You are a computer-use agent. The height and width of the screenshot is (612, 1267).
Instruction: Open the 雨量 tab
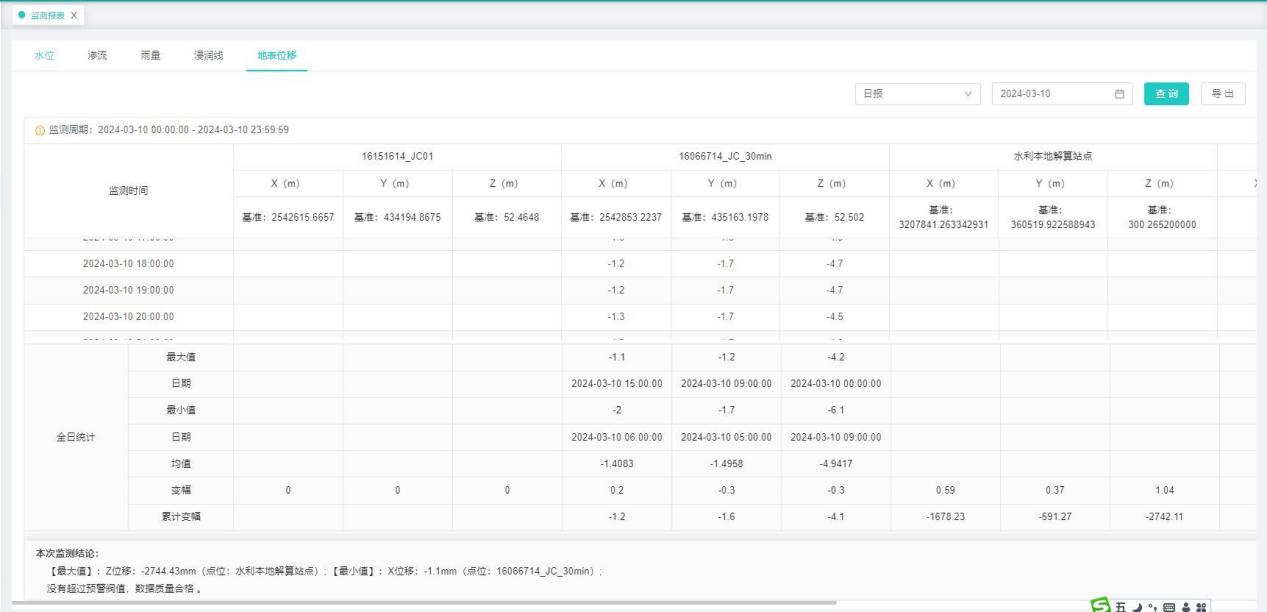(x=151, y=56)
